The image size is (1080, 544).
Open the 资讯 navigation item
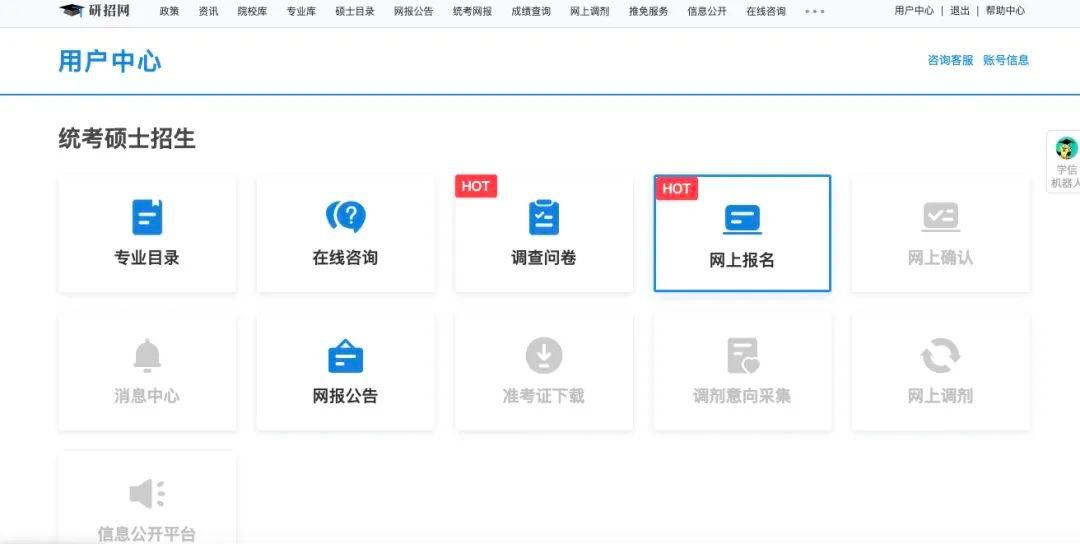(x=209, y=11)
